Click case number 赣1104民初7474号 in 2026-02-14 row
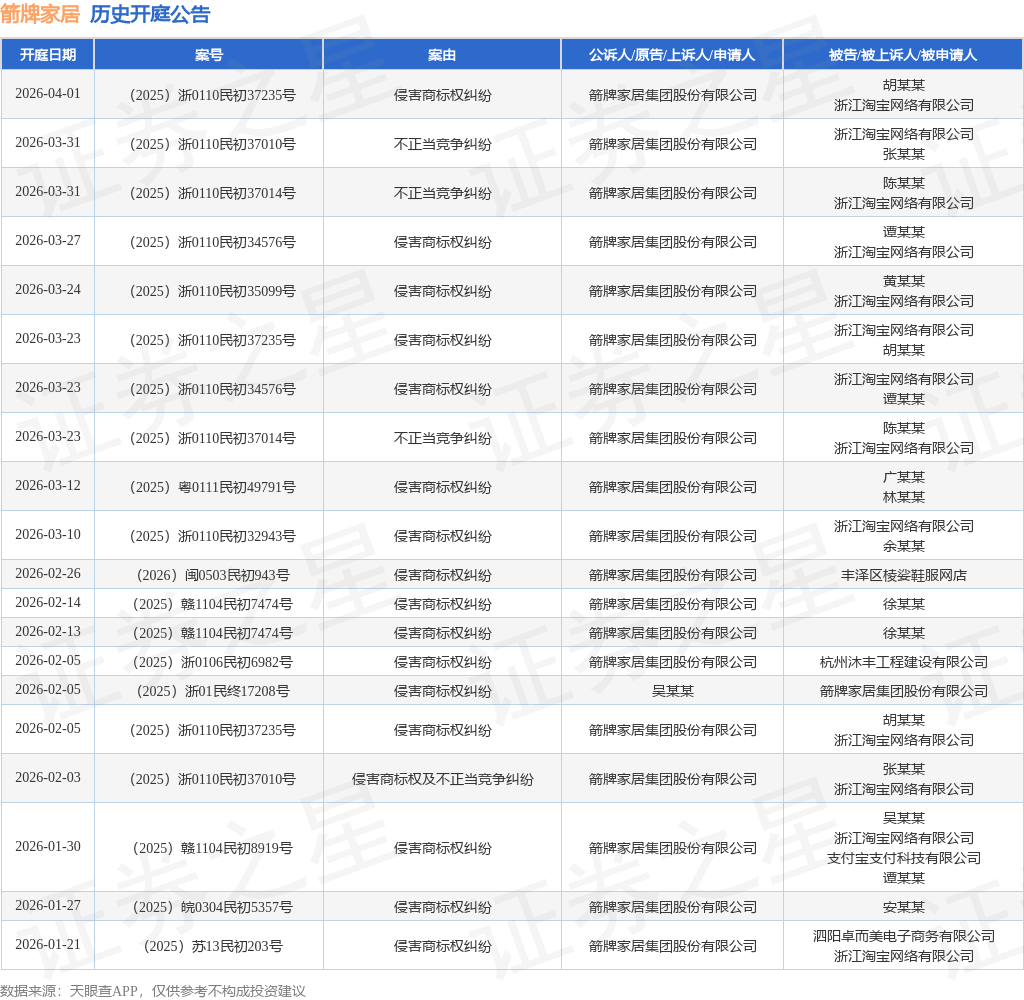This screenshot has width=1024, height=1000. 213,604
